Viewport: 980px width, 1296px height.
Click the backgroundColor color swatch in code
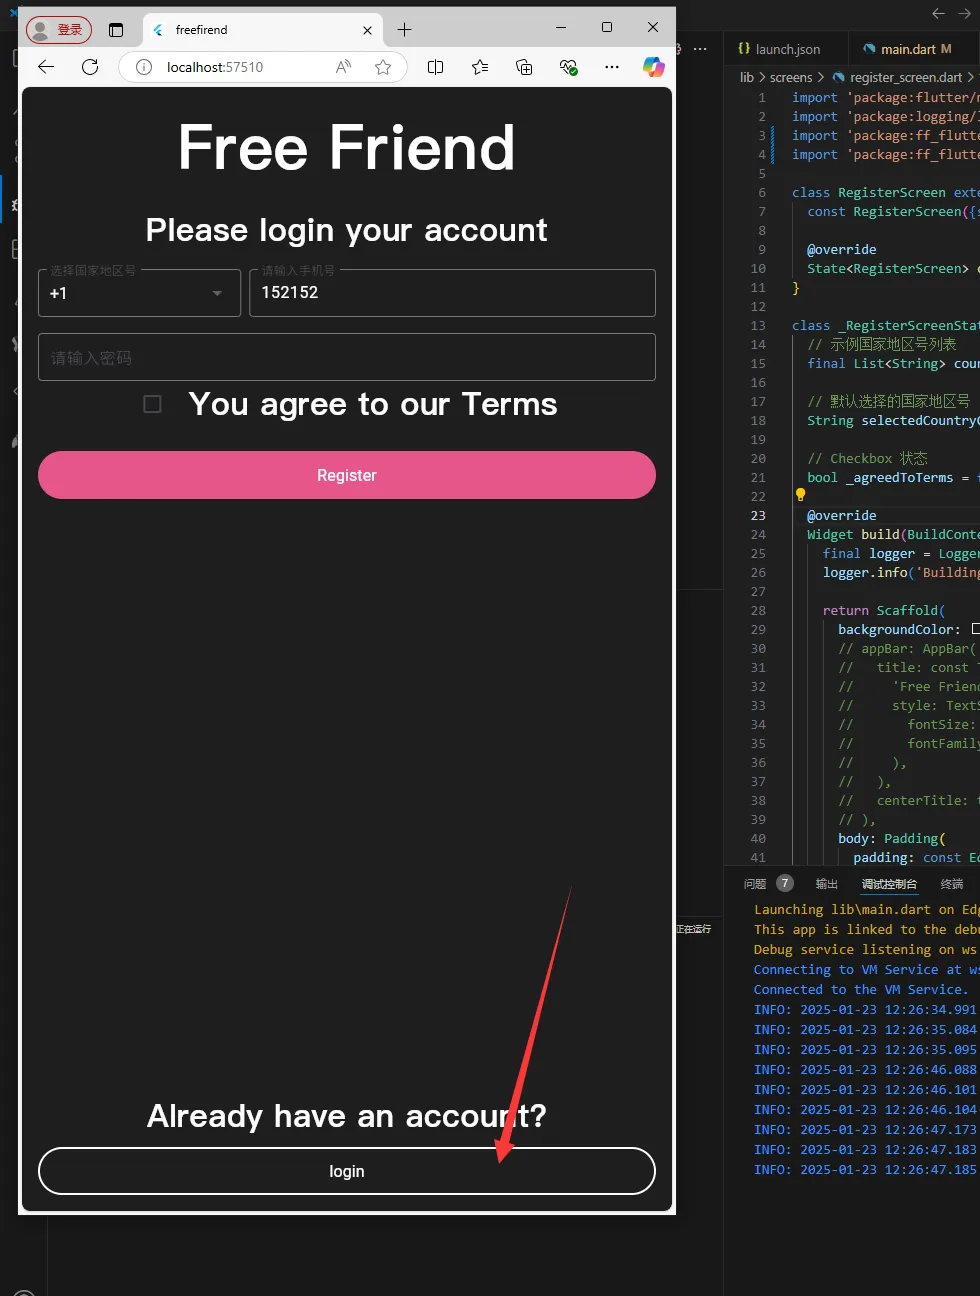[975, 629]
